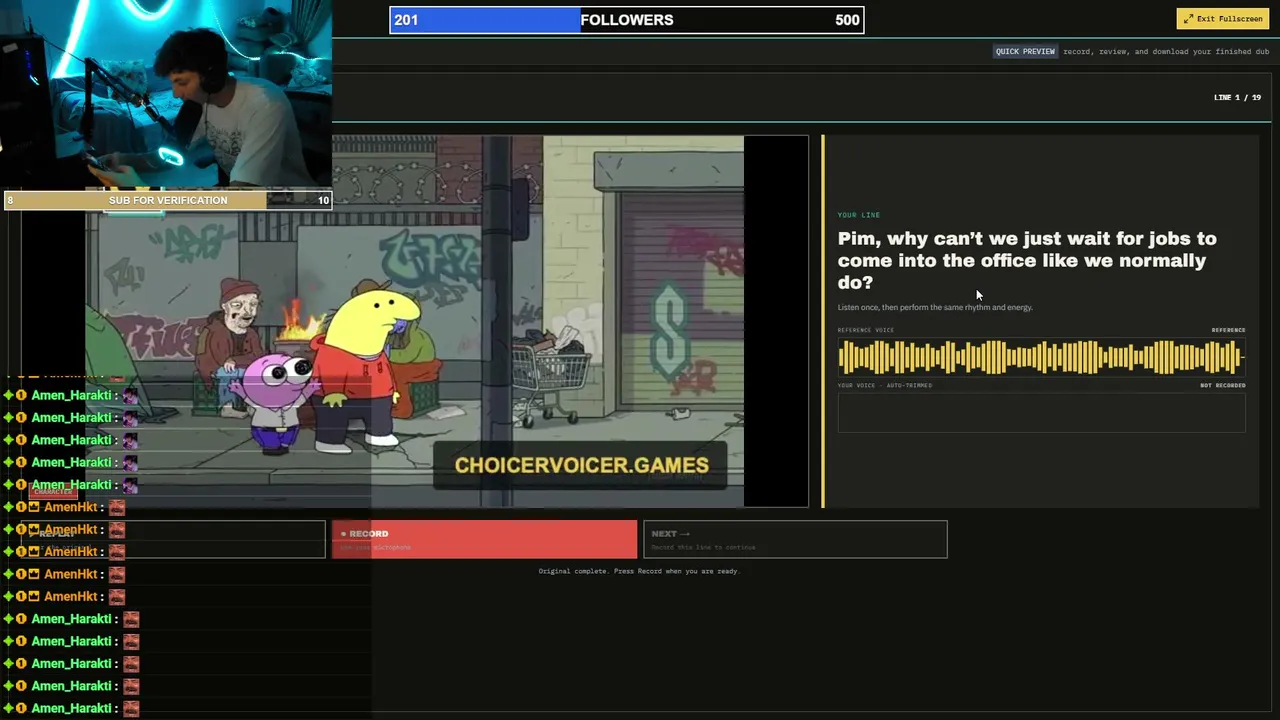The width and height of the screenshot is (1280, 720).
Task: Click the 'Original complete. Press Record' status message
Action: [639, 571]
